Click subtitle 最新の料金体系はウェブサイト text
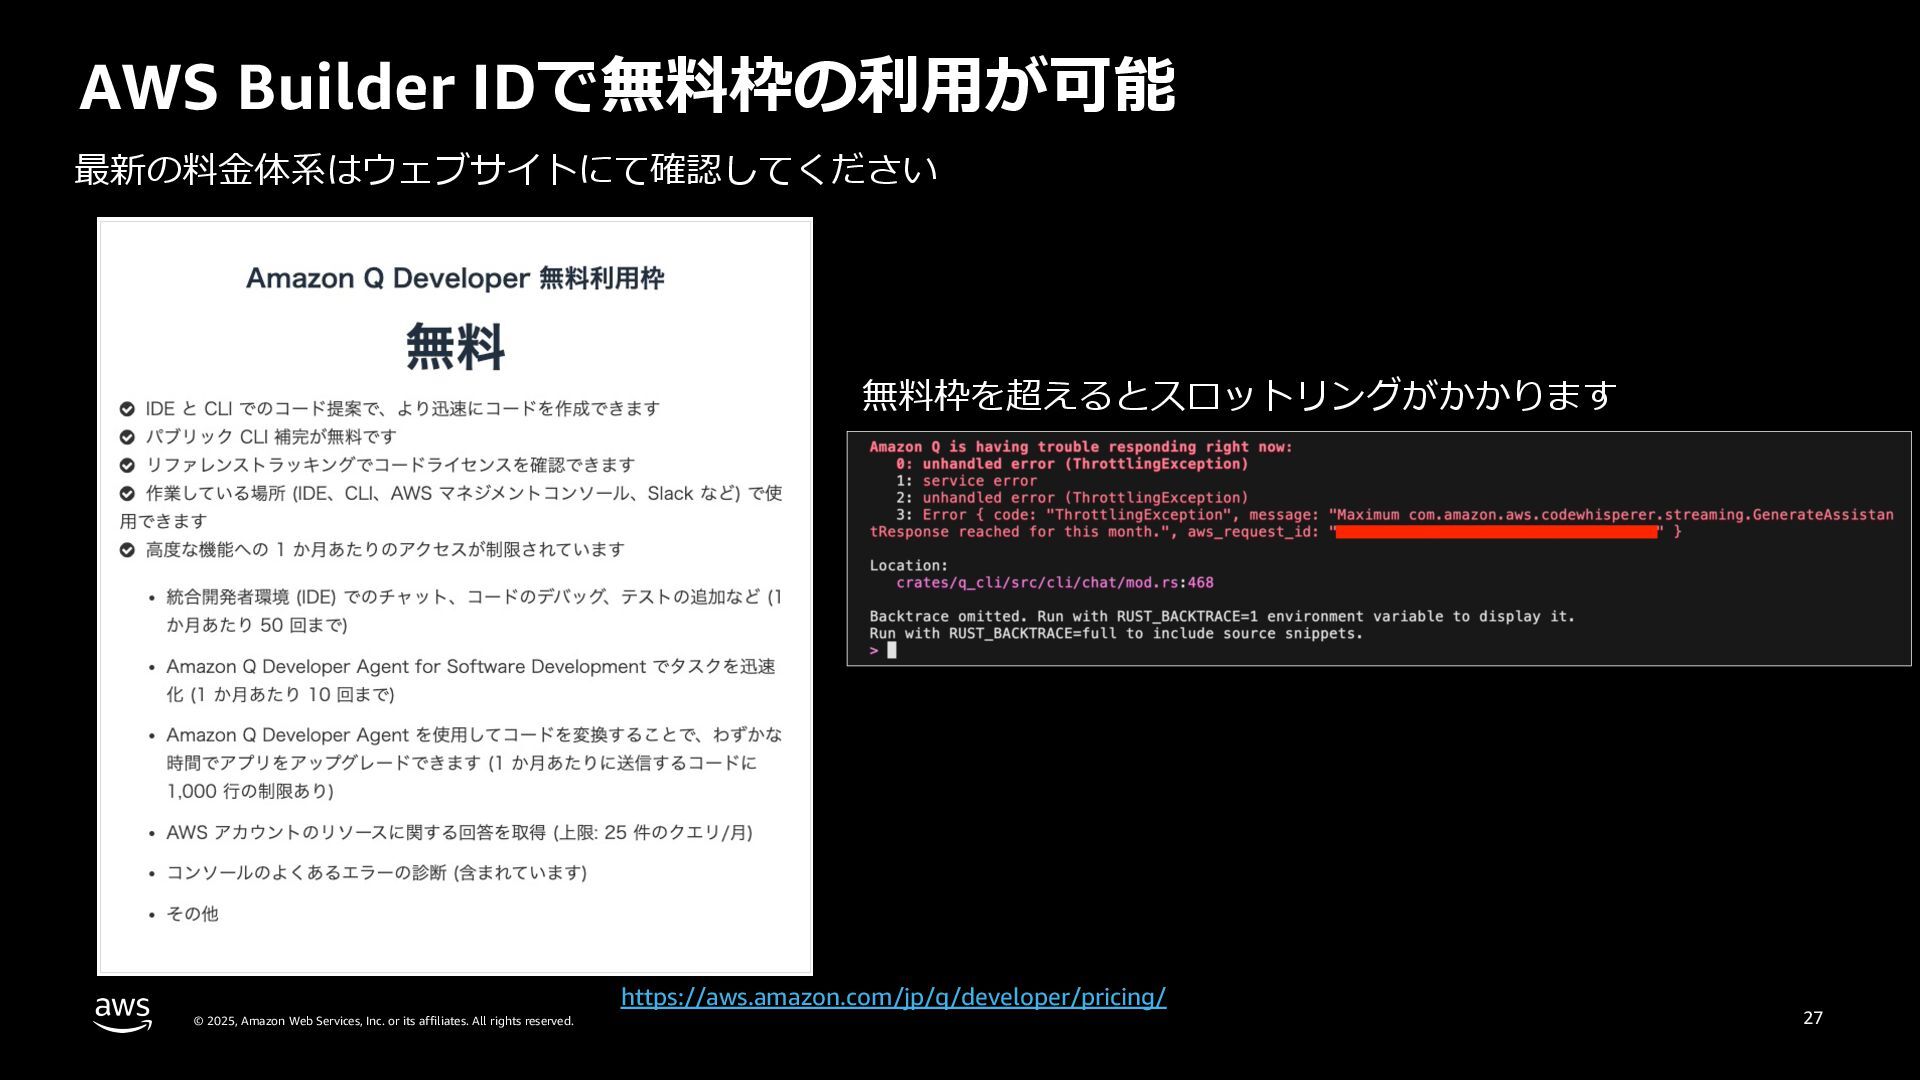Viewport: 1920px width, 1080px height. 505,169
